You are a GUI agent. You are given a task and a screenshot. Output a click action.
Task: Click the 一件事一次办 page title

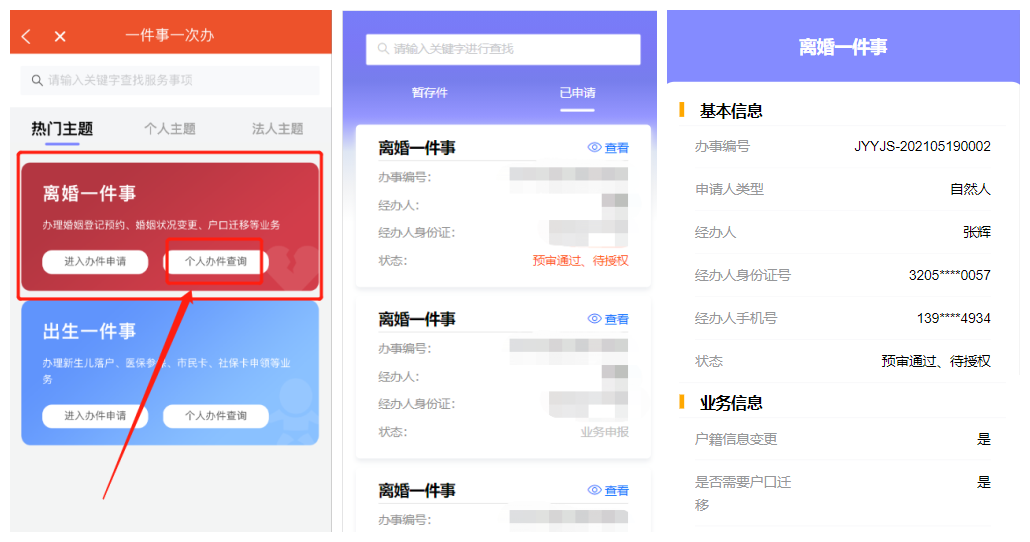click(170, 35)
